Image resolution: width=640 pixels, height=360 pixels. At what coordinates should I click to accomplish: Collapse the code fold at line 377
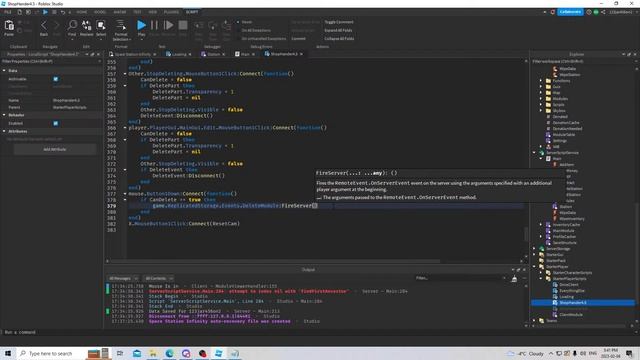pyautogui.click(x=125, y=194)
